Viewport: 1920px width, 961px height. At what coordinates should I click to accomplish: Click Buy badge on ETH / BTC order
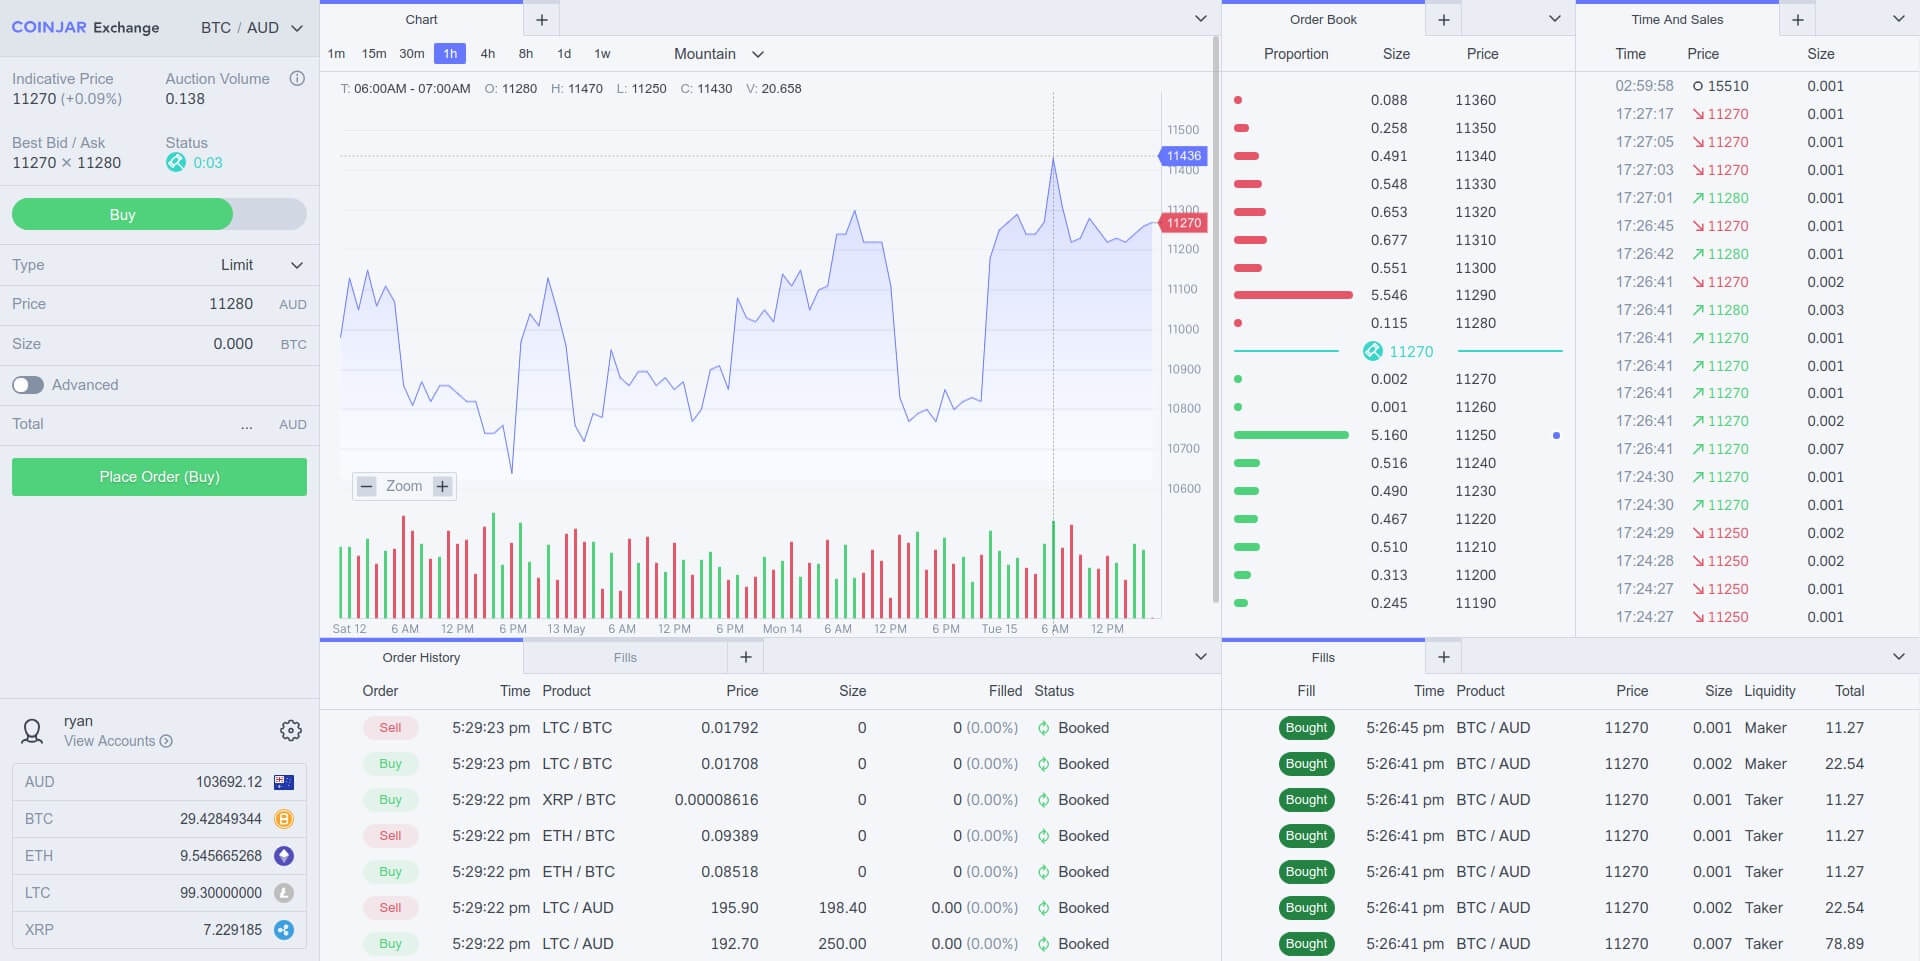click(390, 872)
